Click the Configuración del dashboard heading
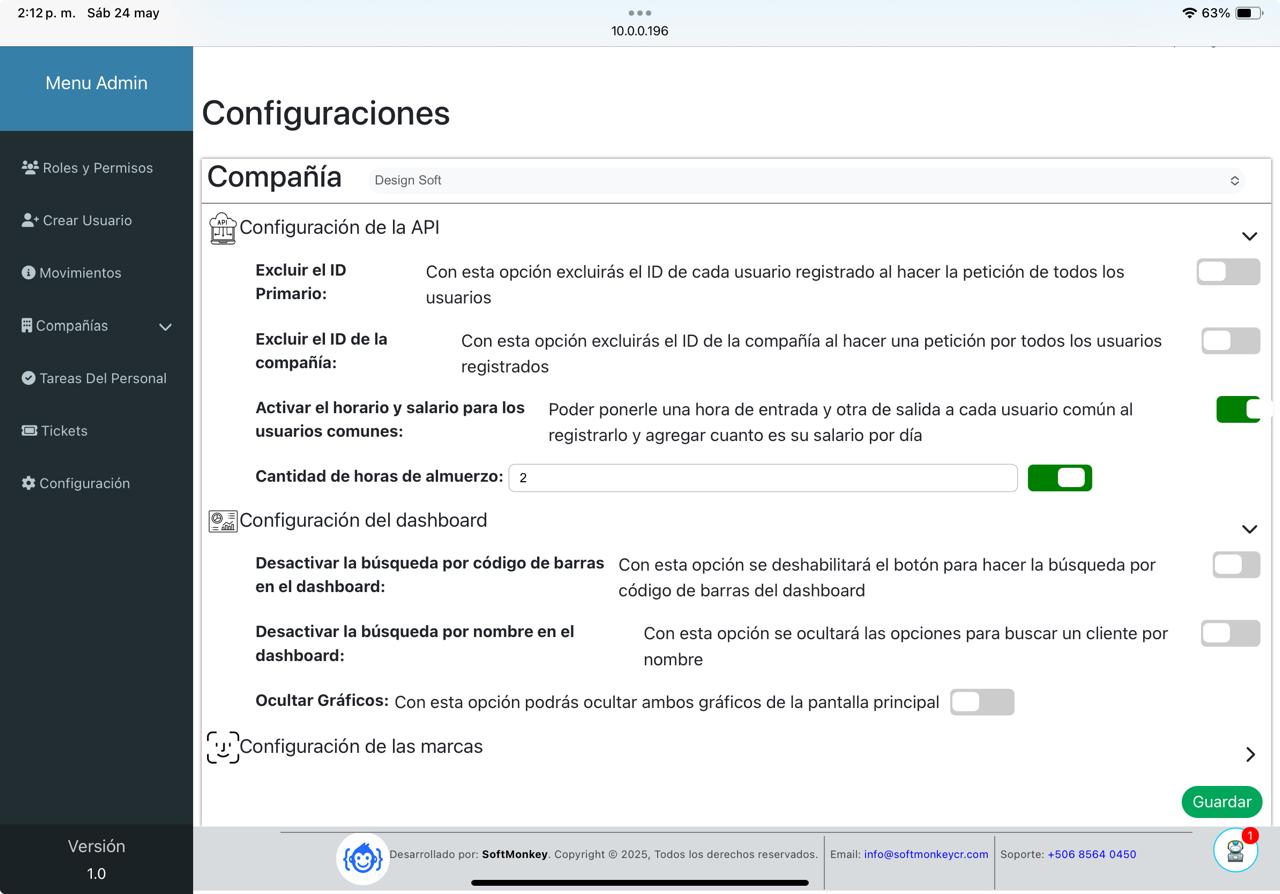This screenshot has width=1280, height=894. click(363, 520)
